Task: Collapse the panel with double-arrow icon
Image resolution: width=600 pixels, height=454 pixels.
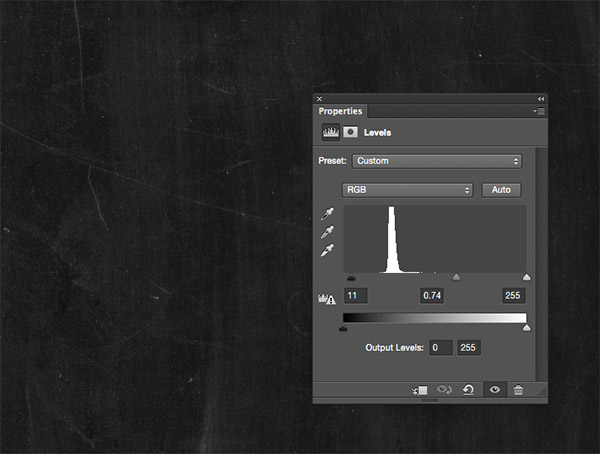Action: click(x=541, y=99)
